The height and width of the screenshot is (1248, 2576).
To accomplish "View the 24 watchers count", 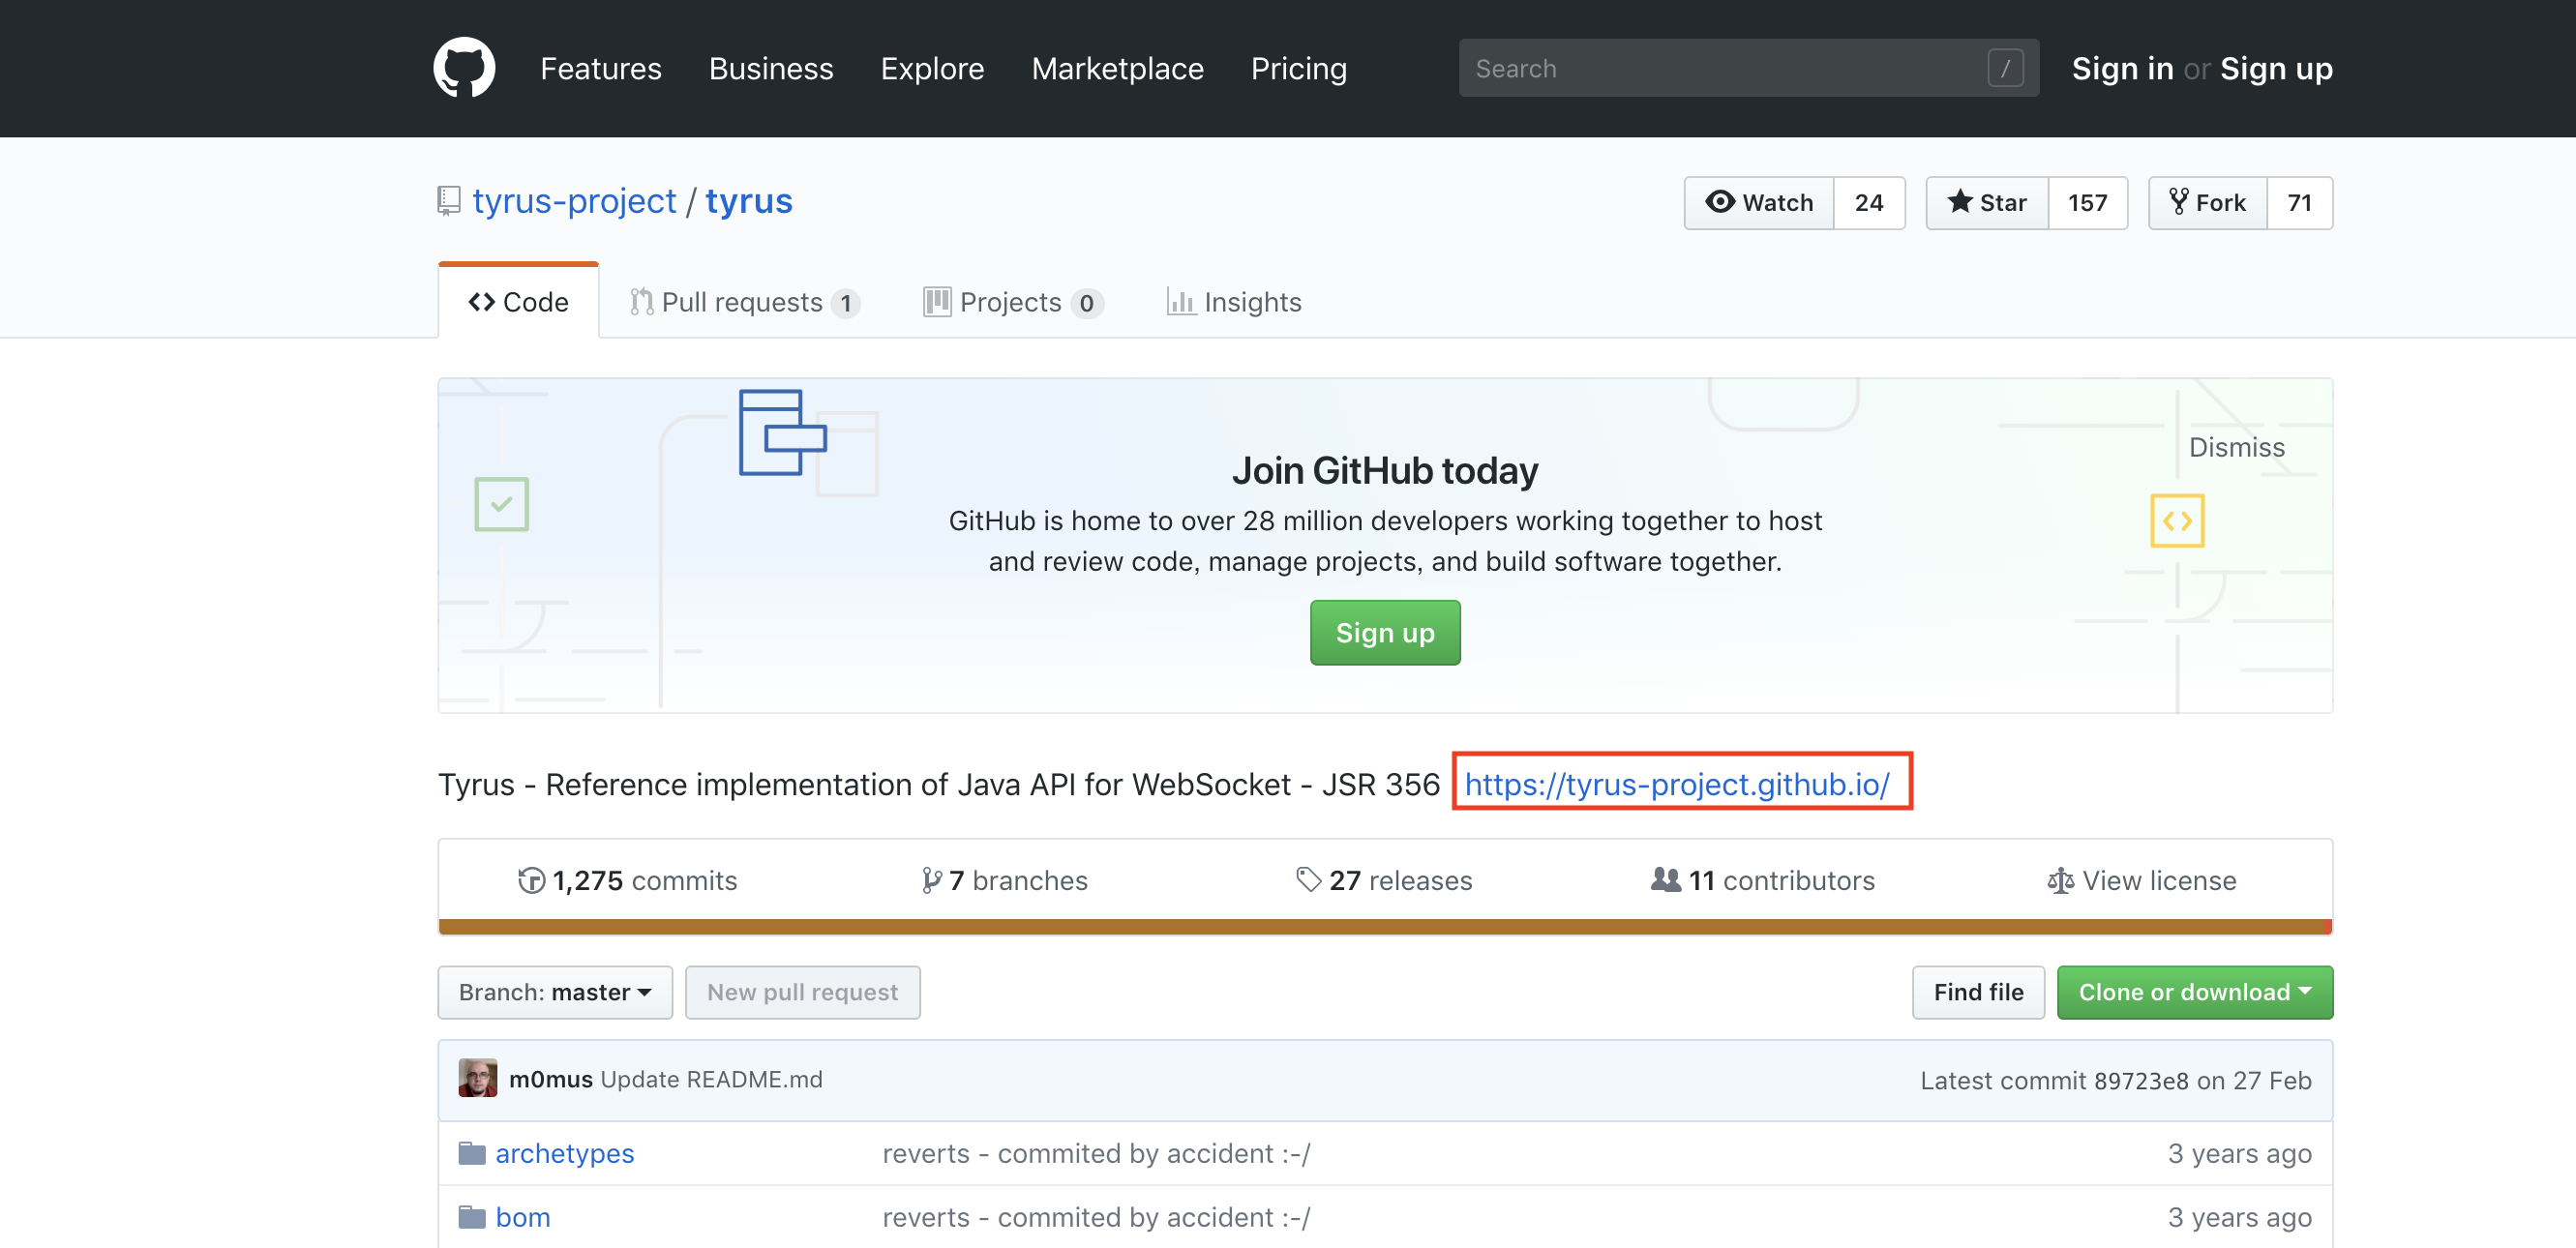I will tap(1869, 203).
